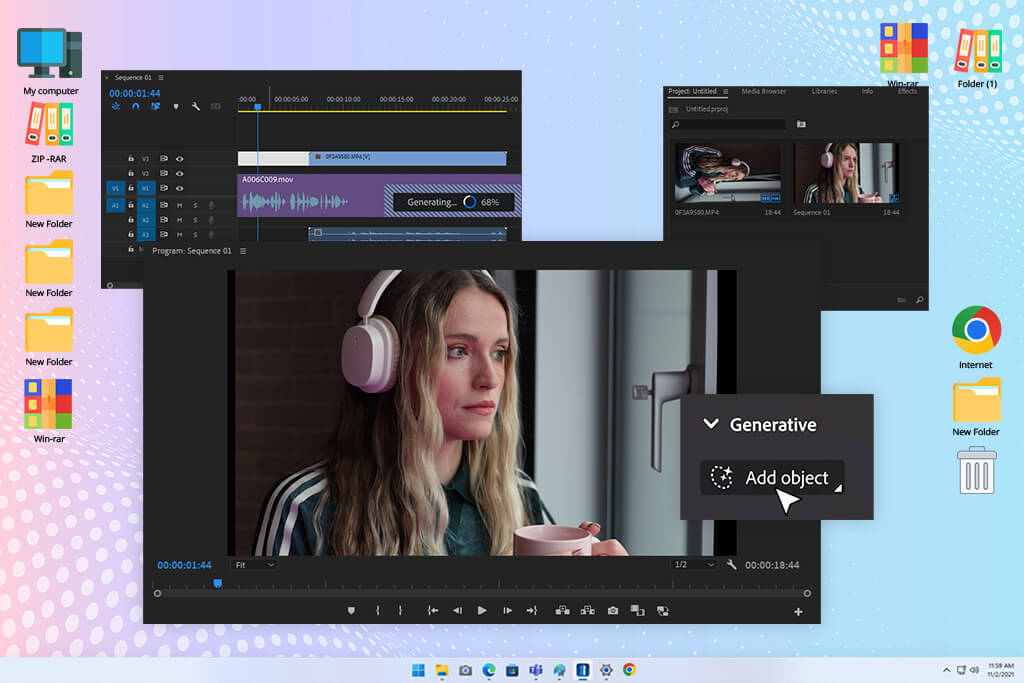This screenshot has width=1024, height=683.
Task: Click the Lift button
Action: click(562, 611)
